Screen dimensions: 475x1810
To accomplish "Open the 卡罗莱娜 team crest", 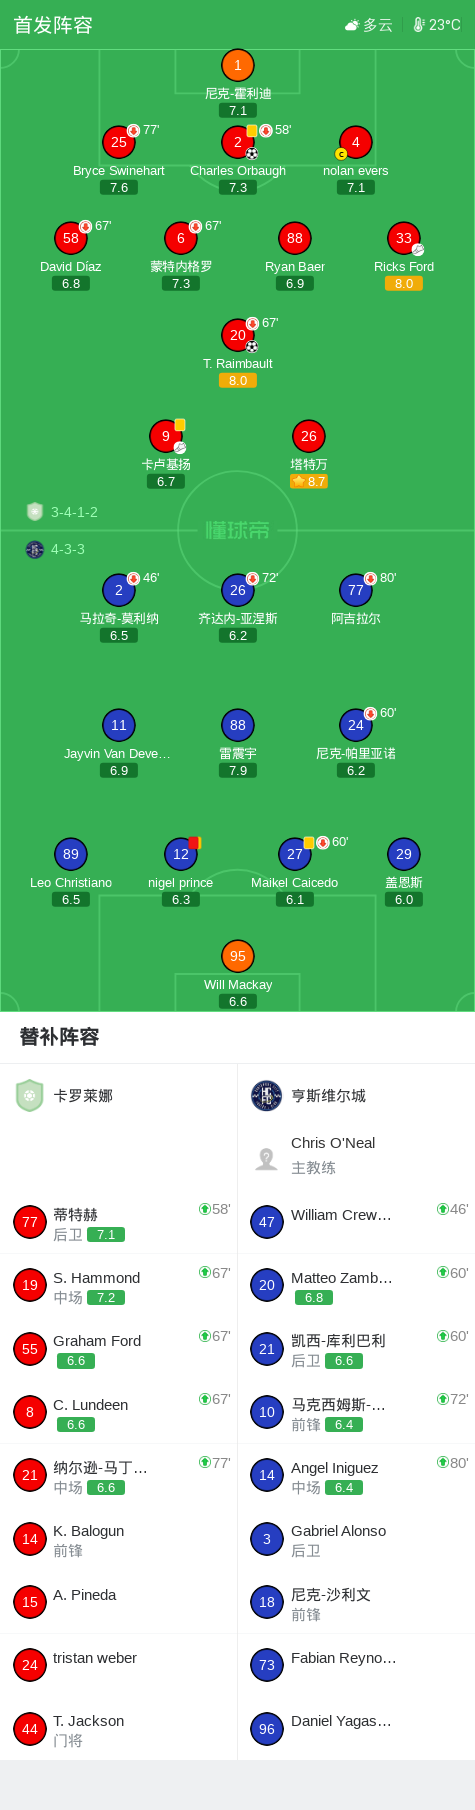I will (x=30, y=1096).
